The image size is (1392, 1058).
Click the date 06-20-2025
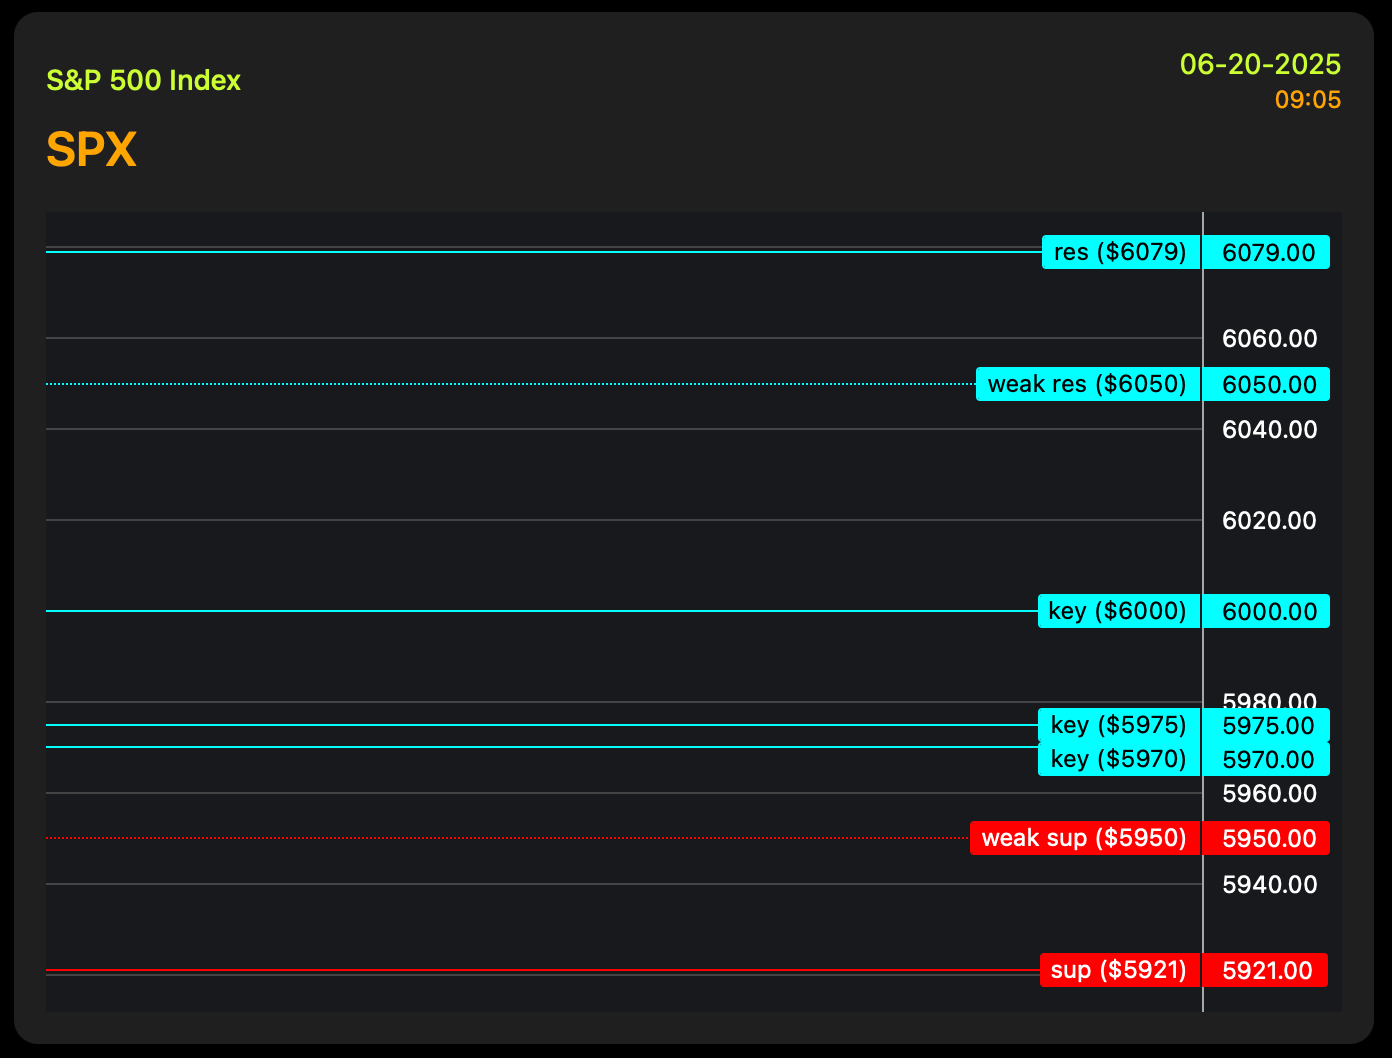pos(1260,64)
